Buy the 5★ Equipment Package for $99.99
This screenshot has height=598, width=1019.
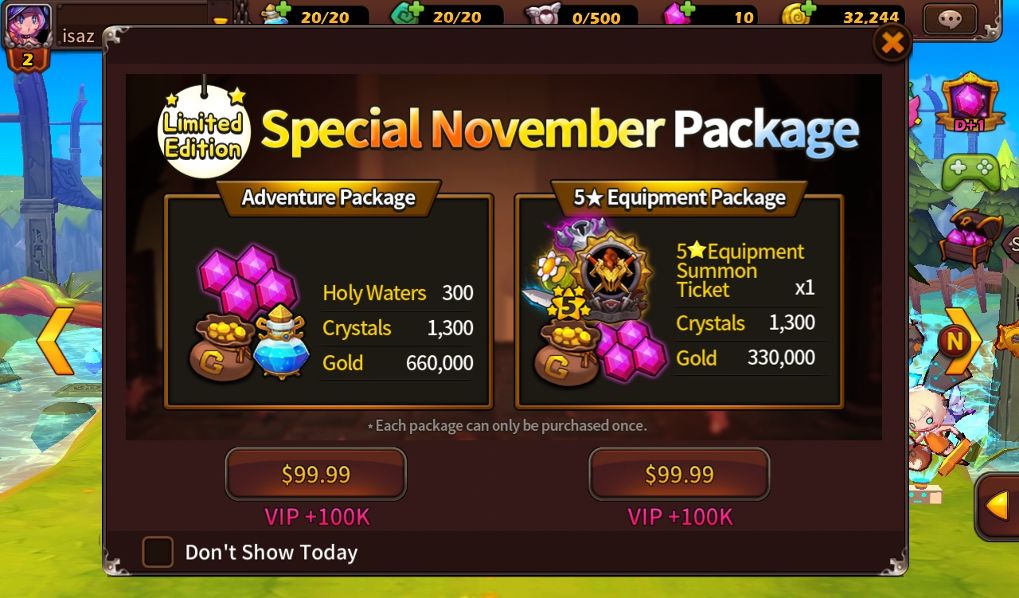click(x=679, y=474)
